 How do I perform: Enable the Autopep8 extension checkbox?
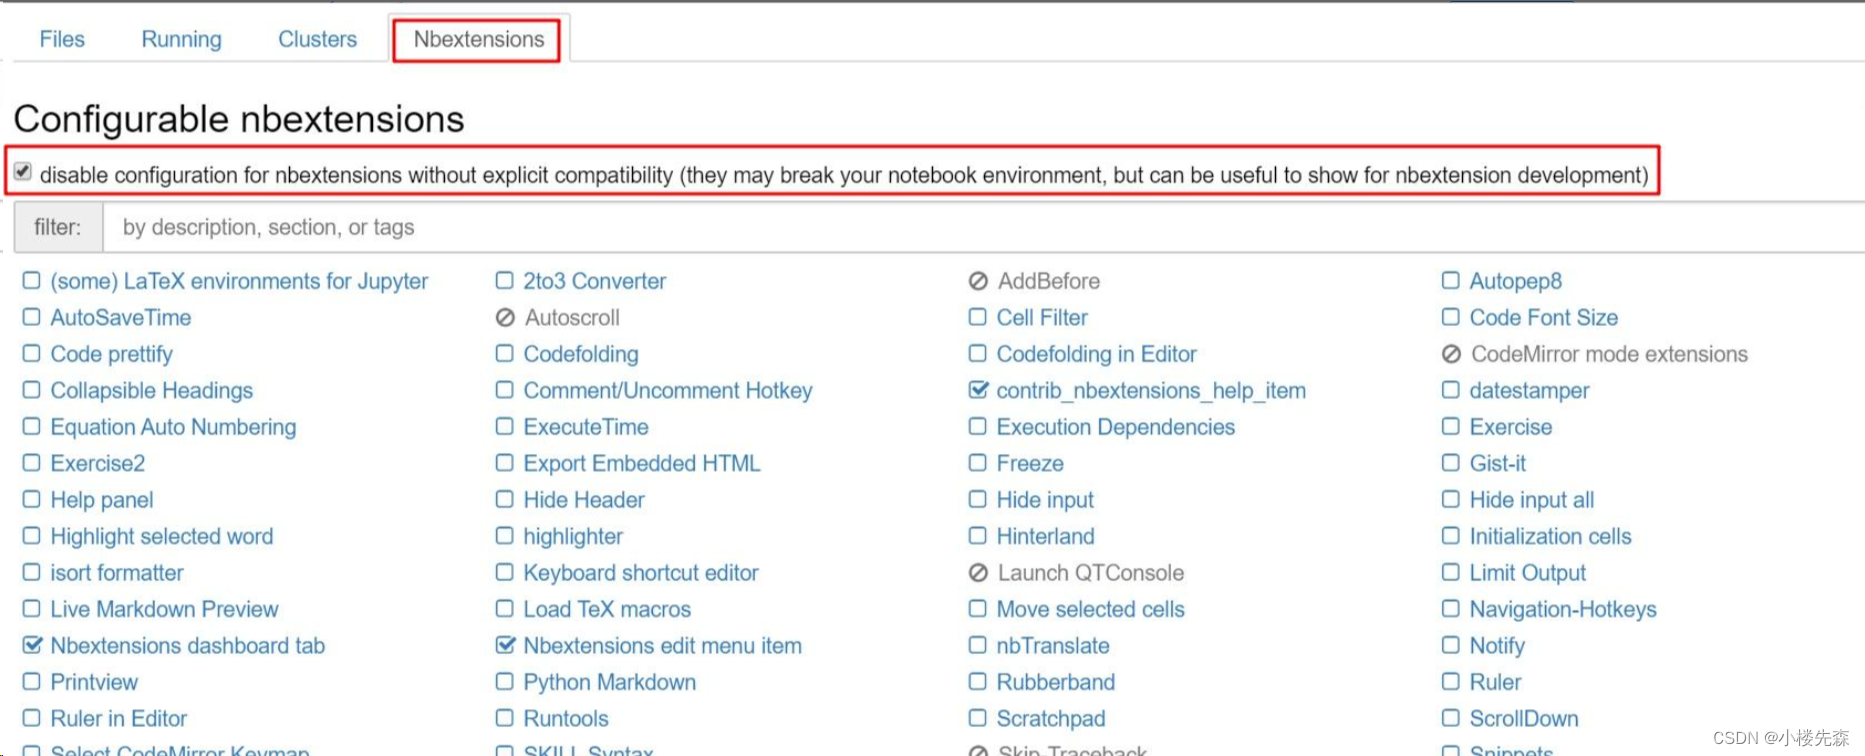(1451, 281)
